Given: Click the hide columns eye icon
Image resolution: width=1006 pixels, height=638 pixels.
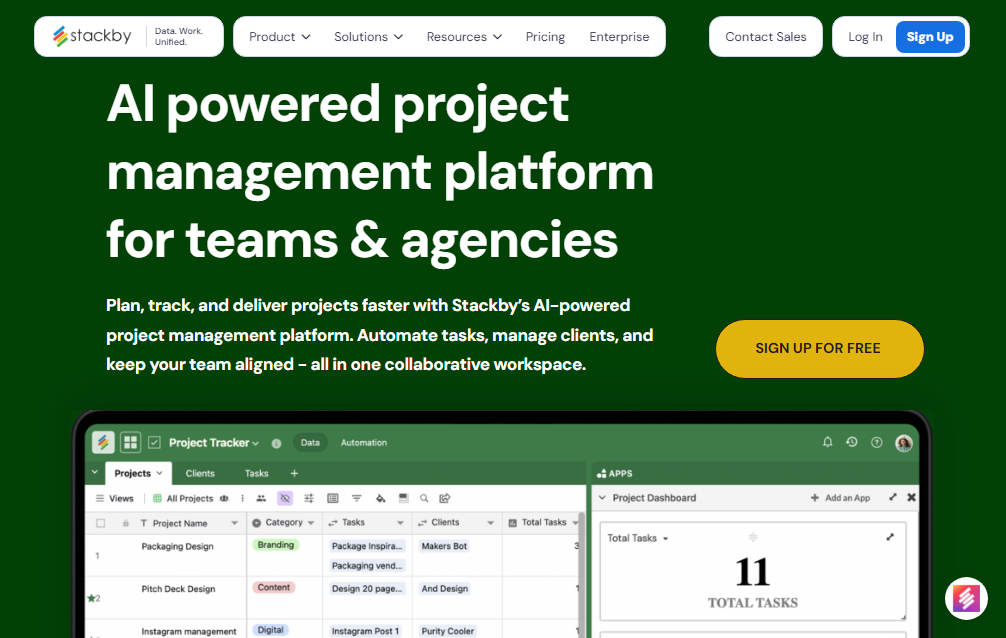Looking at the screenshot, I should tap(285, 498).
